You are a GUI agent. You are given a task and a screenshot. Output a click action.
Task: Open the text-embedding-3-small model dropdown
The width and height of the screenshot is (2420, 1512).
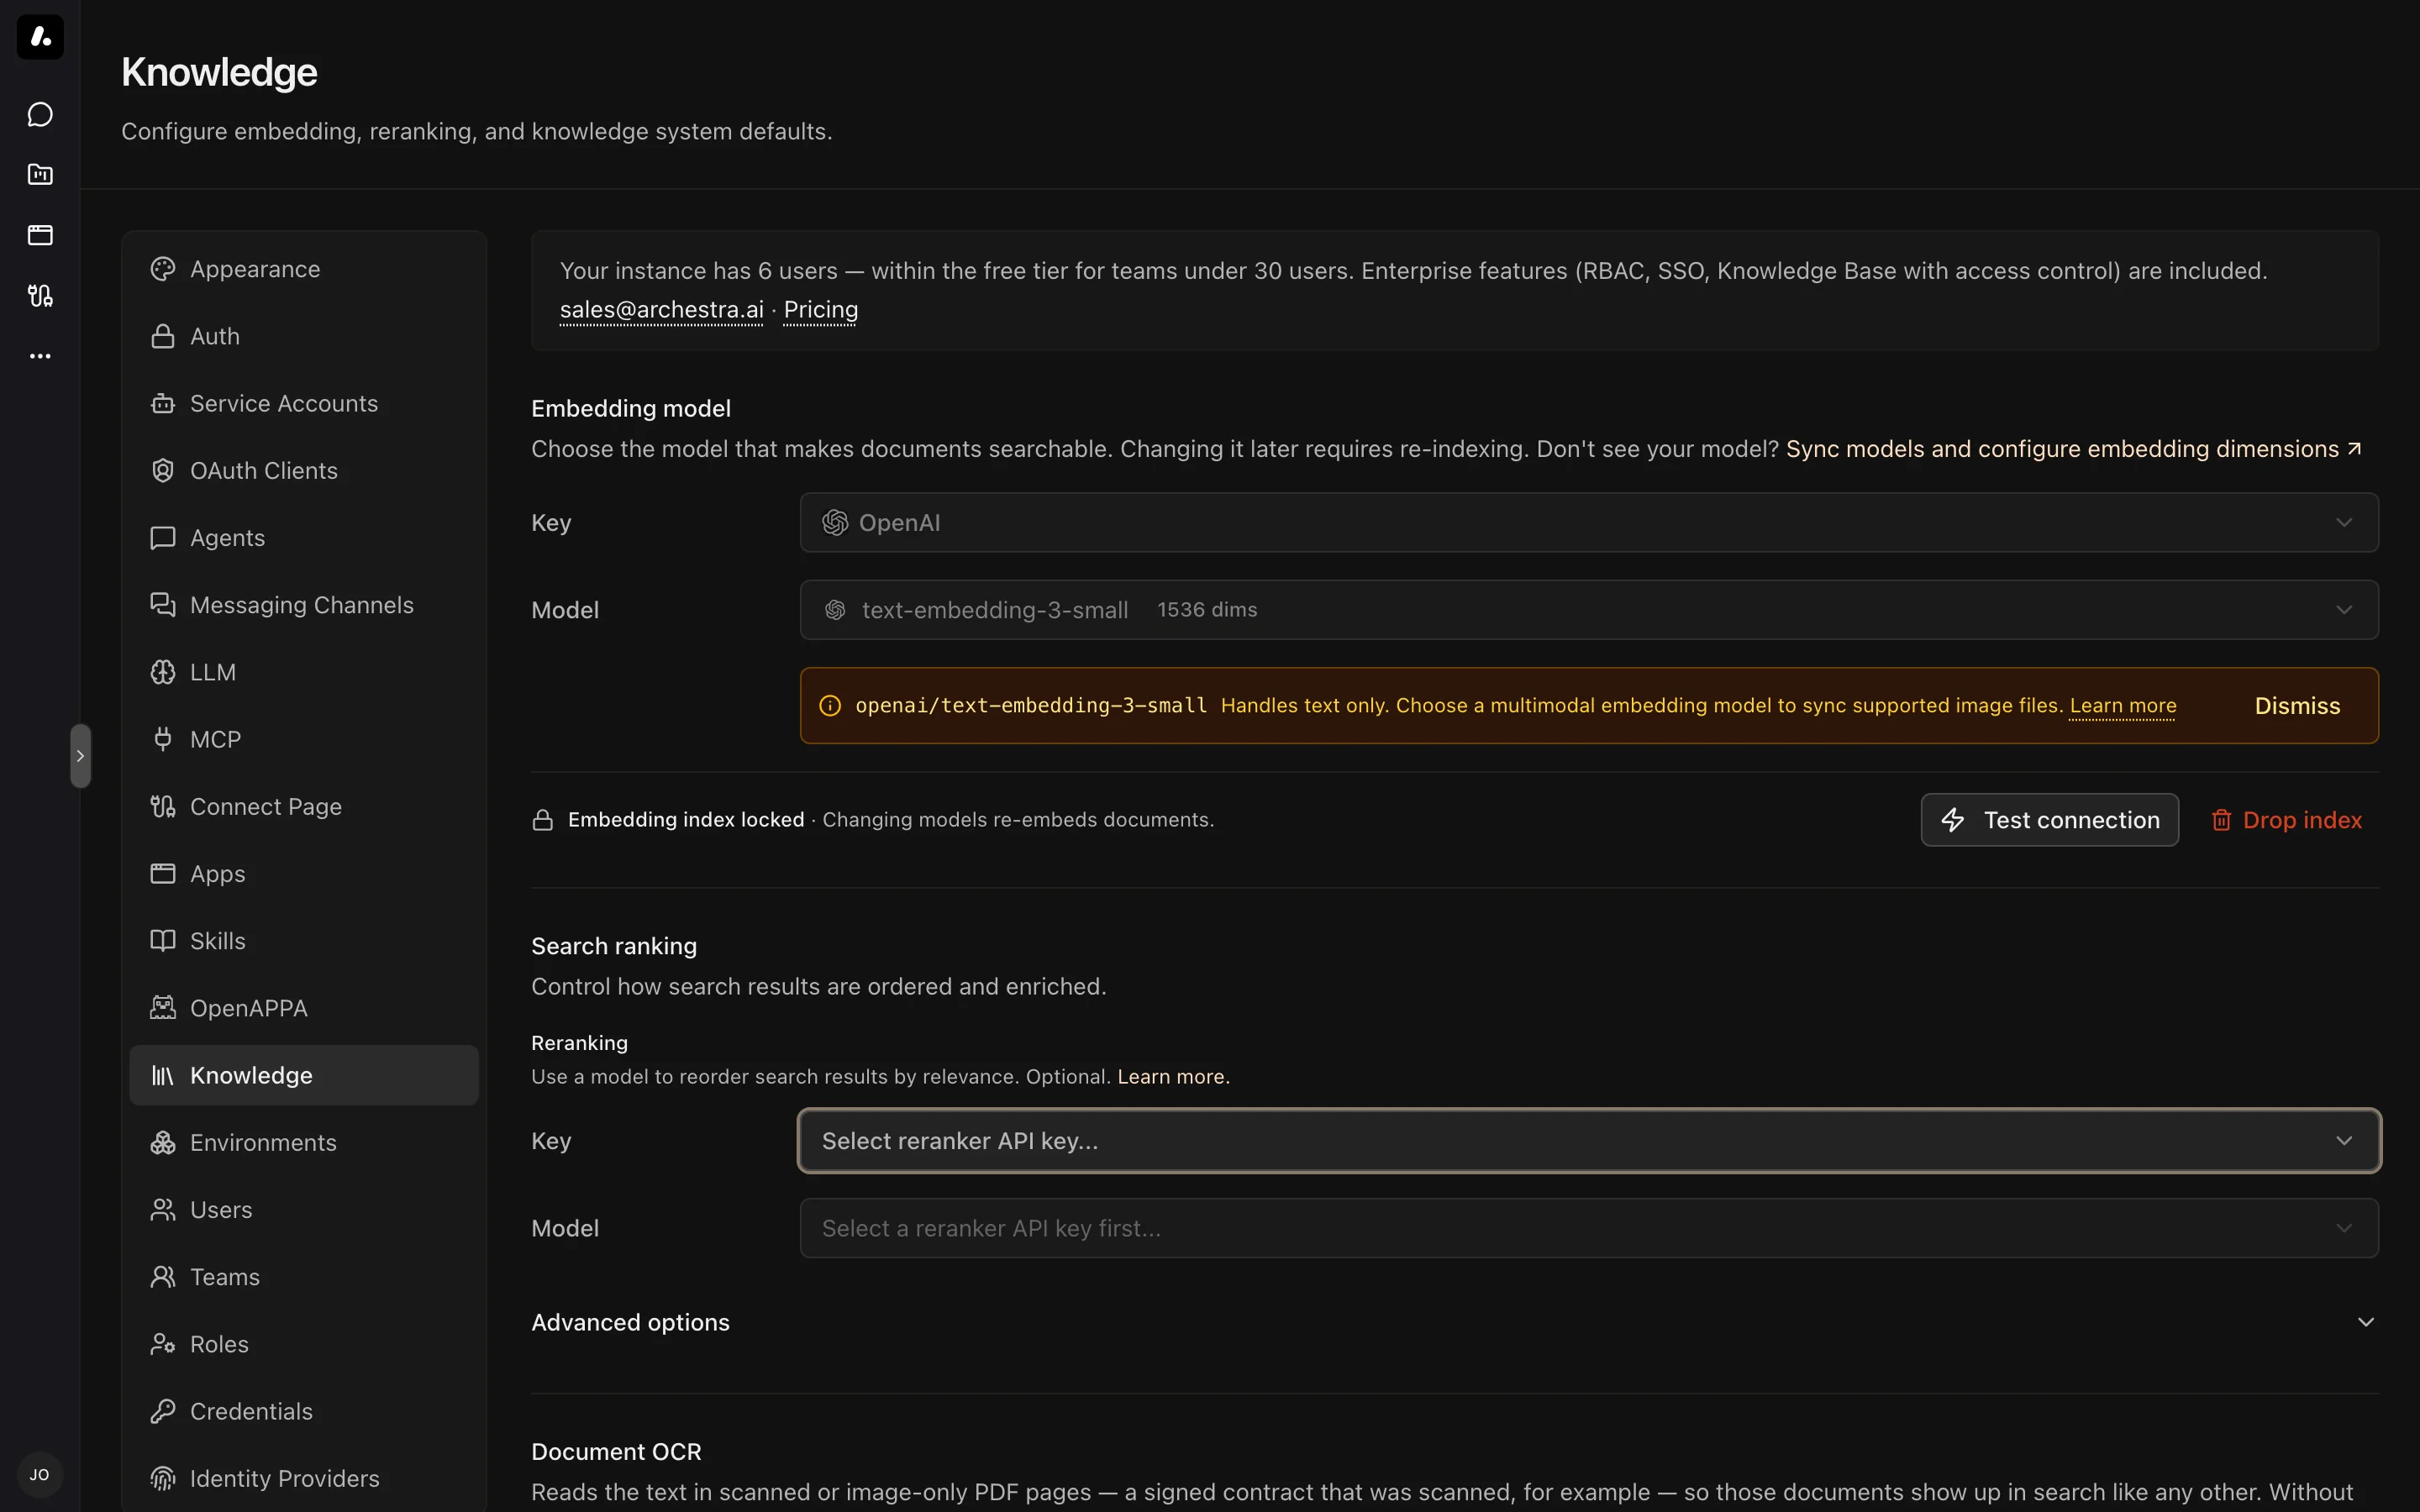click(x=1589, y=610)
